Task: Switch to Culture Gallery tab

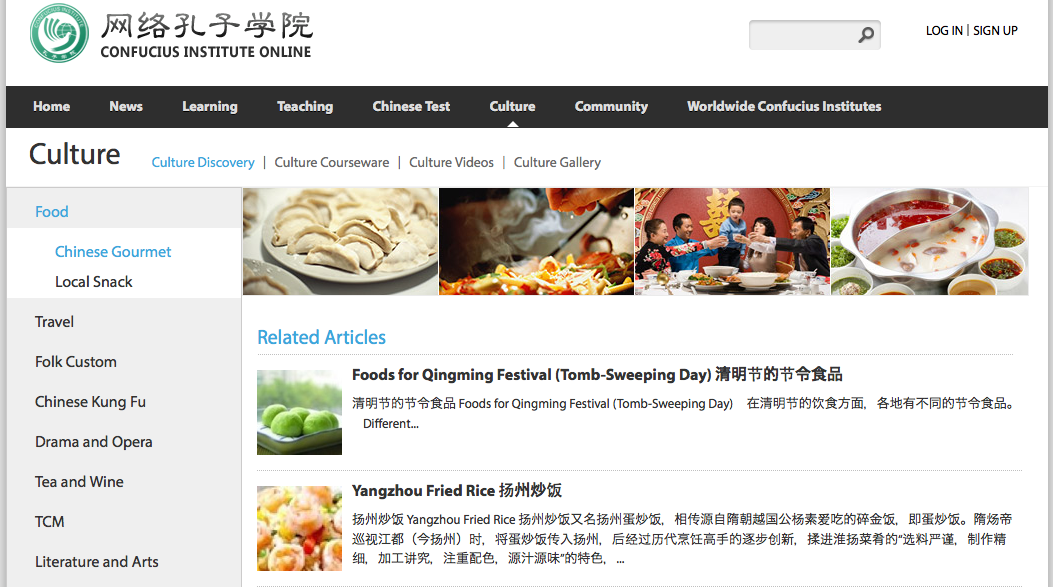Action: (x=557, y=163)
